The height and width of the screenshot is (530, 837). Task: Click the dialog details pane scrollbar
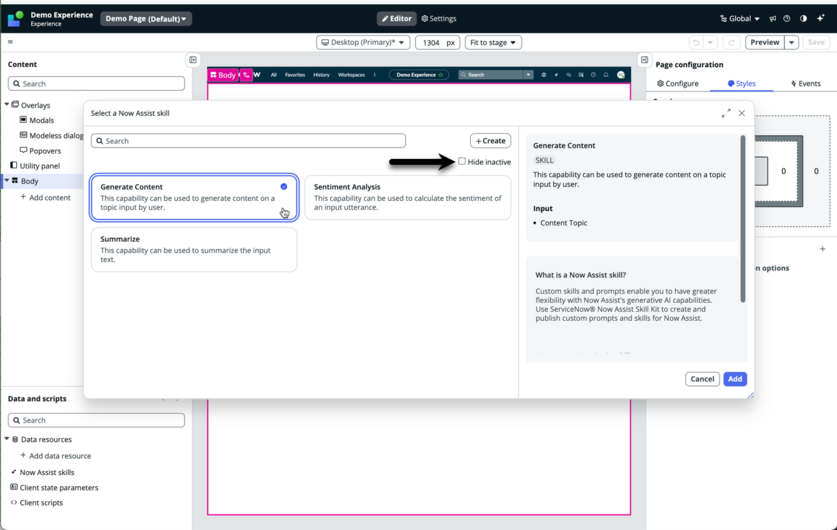click(743, 219)
